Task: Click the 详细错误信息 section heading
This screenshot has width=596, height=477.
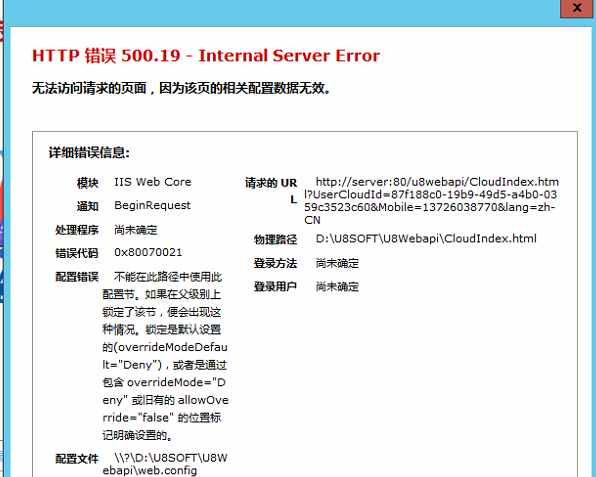Action: 89,152
